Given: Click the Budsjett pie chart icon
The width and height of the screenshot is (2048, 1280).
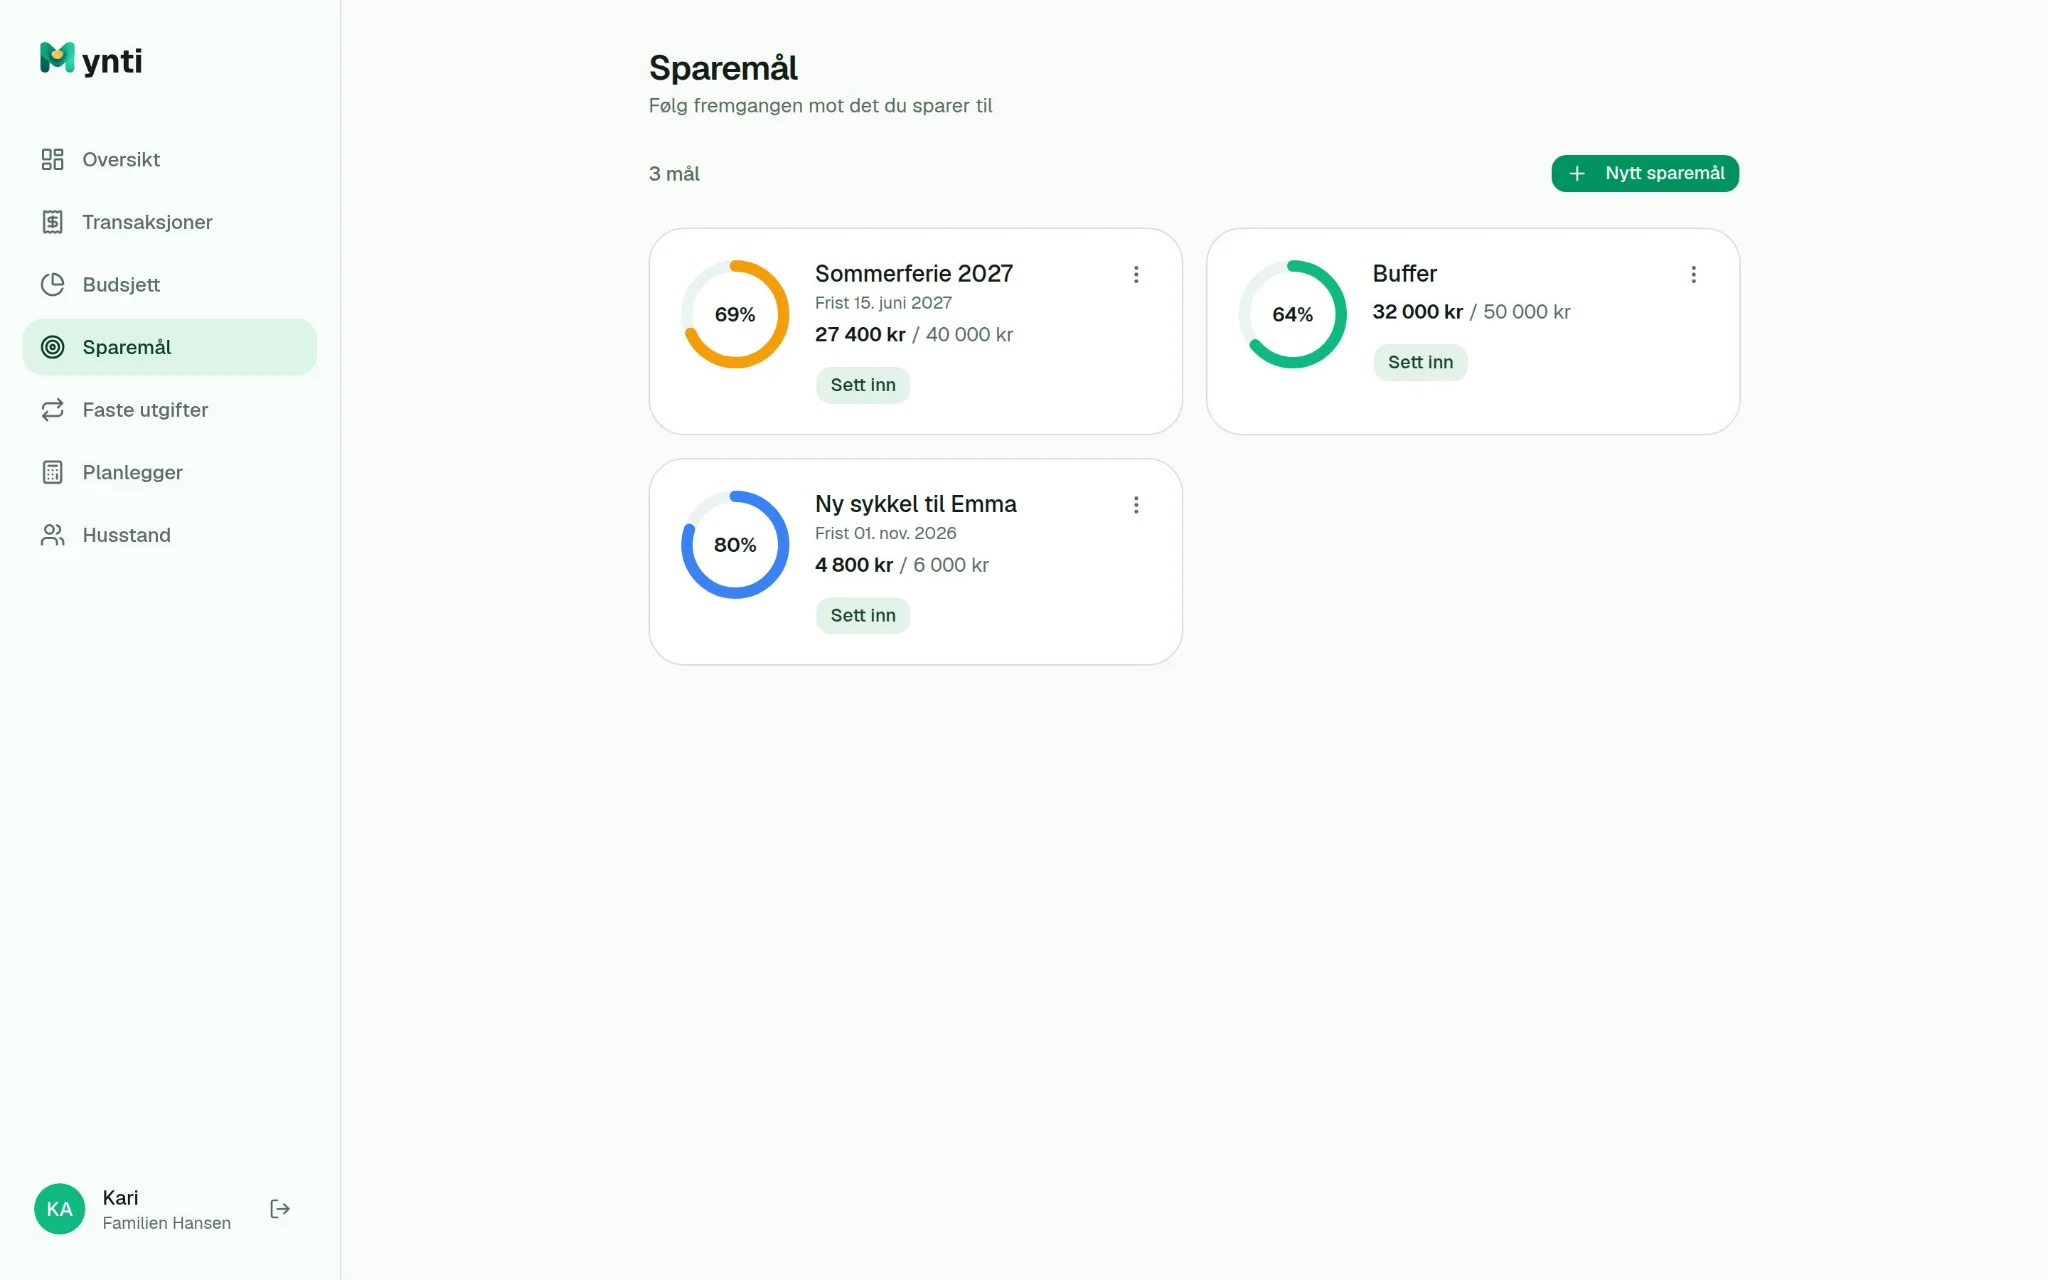Looking at the screenshot, I should pyautogui.click(x=53, y=285).
